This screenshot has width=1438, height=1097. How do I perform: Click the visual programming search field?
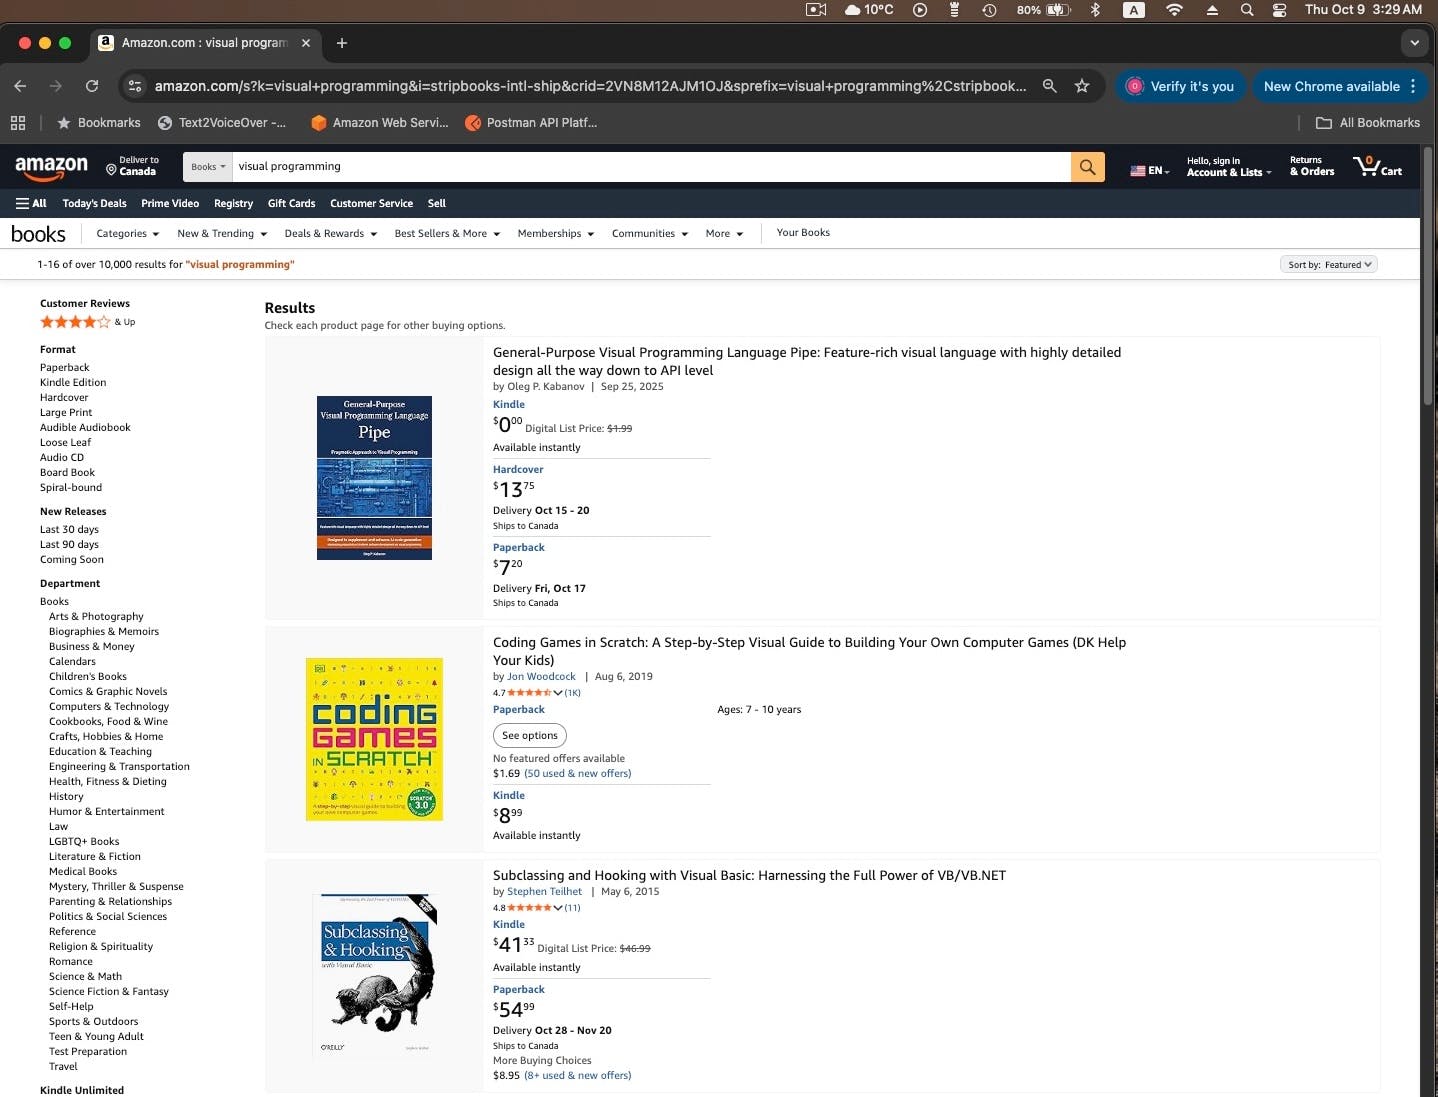[651, 167]
